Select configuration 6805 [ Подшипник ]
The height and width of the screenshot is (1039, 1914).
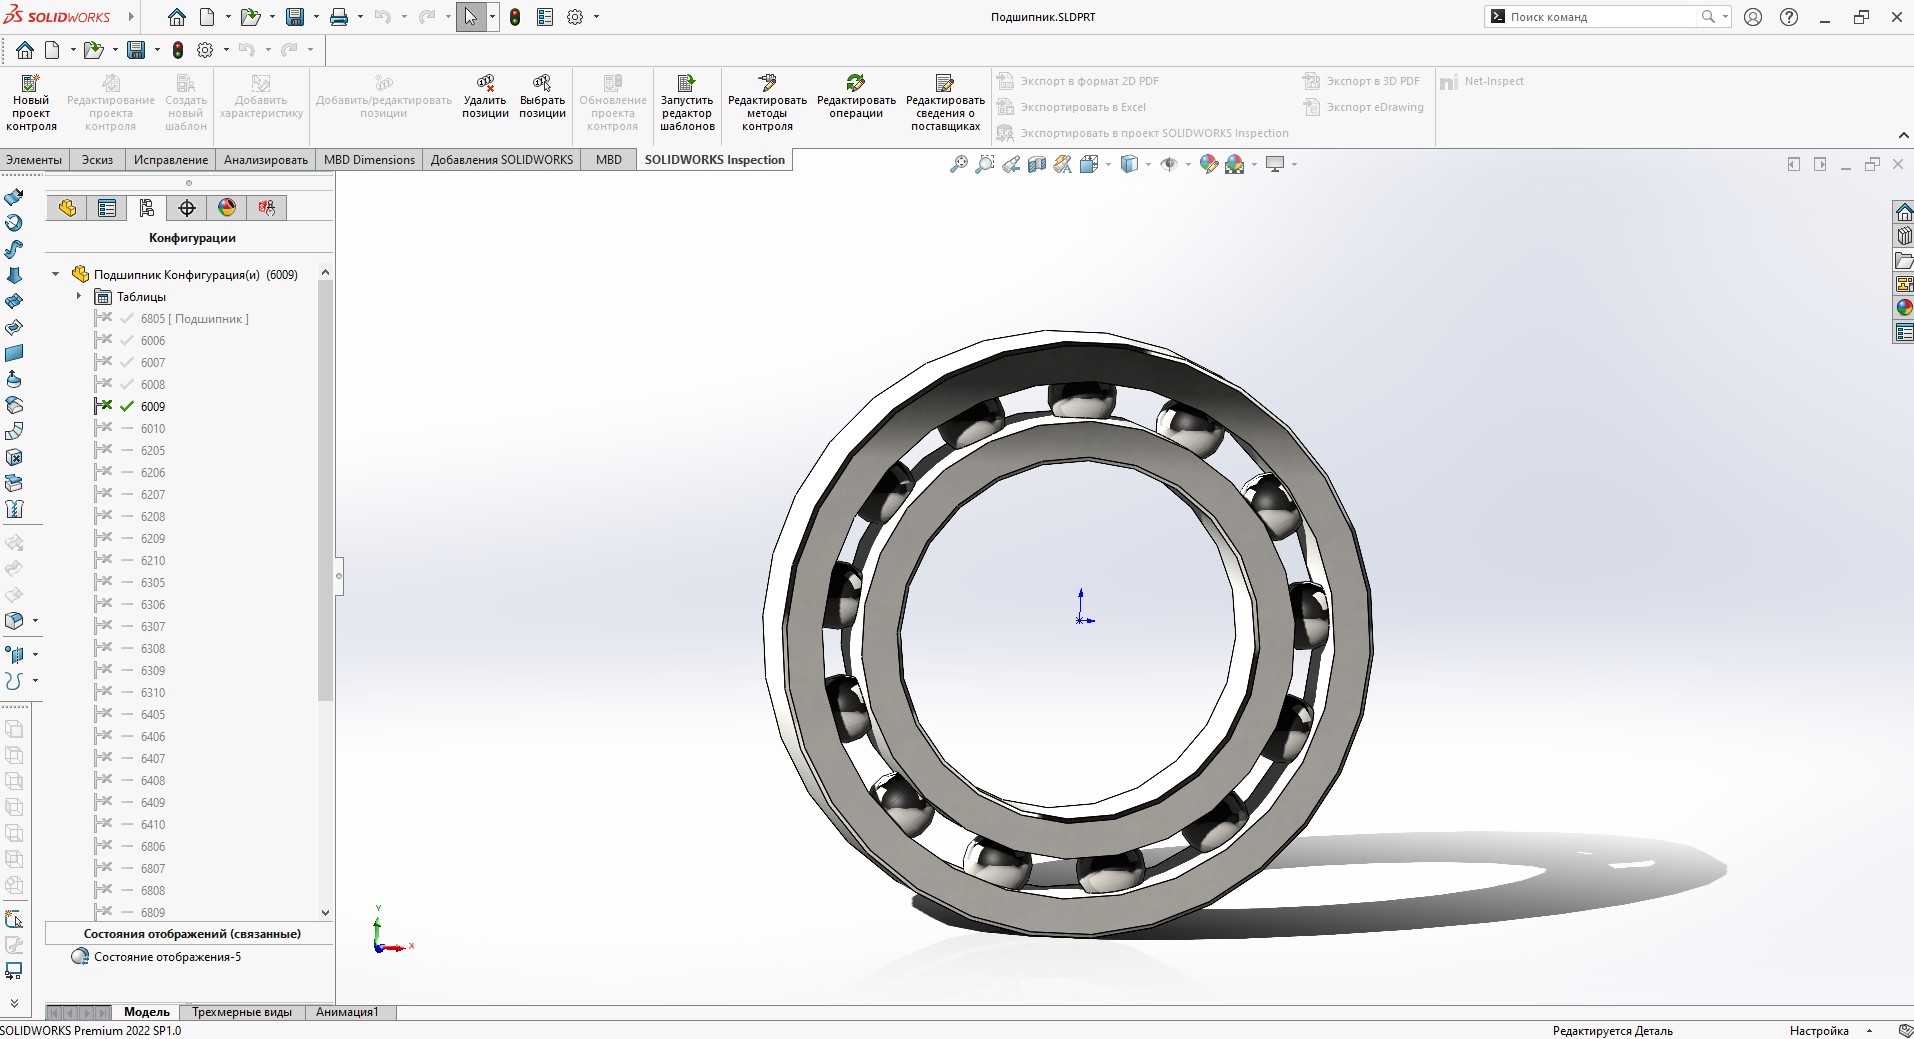click(x=194, y=319)
